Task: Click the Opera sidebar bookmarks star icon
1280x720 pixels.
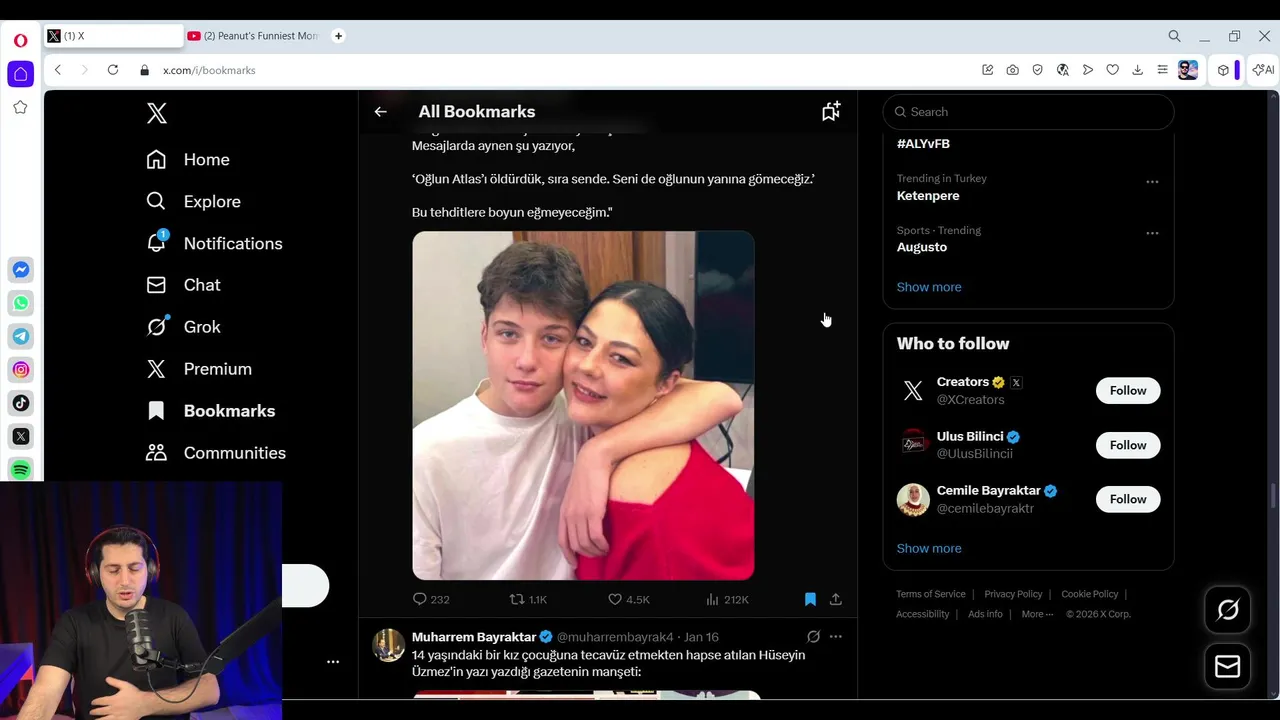Action: click(20, 107)
